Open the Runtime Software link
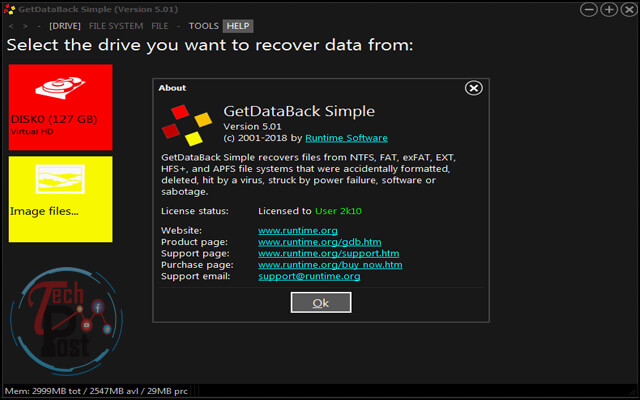This screenshot has height=400, width=640. click(347, 138)
